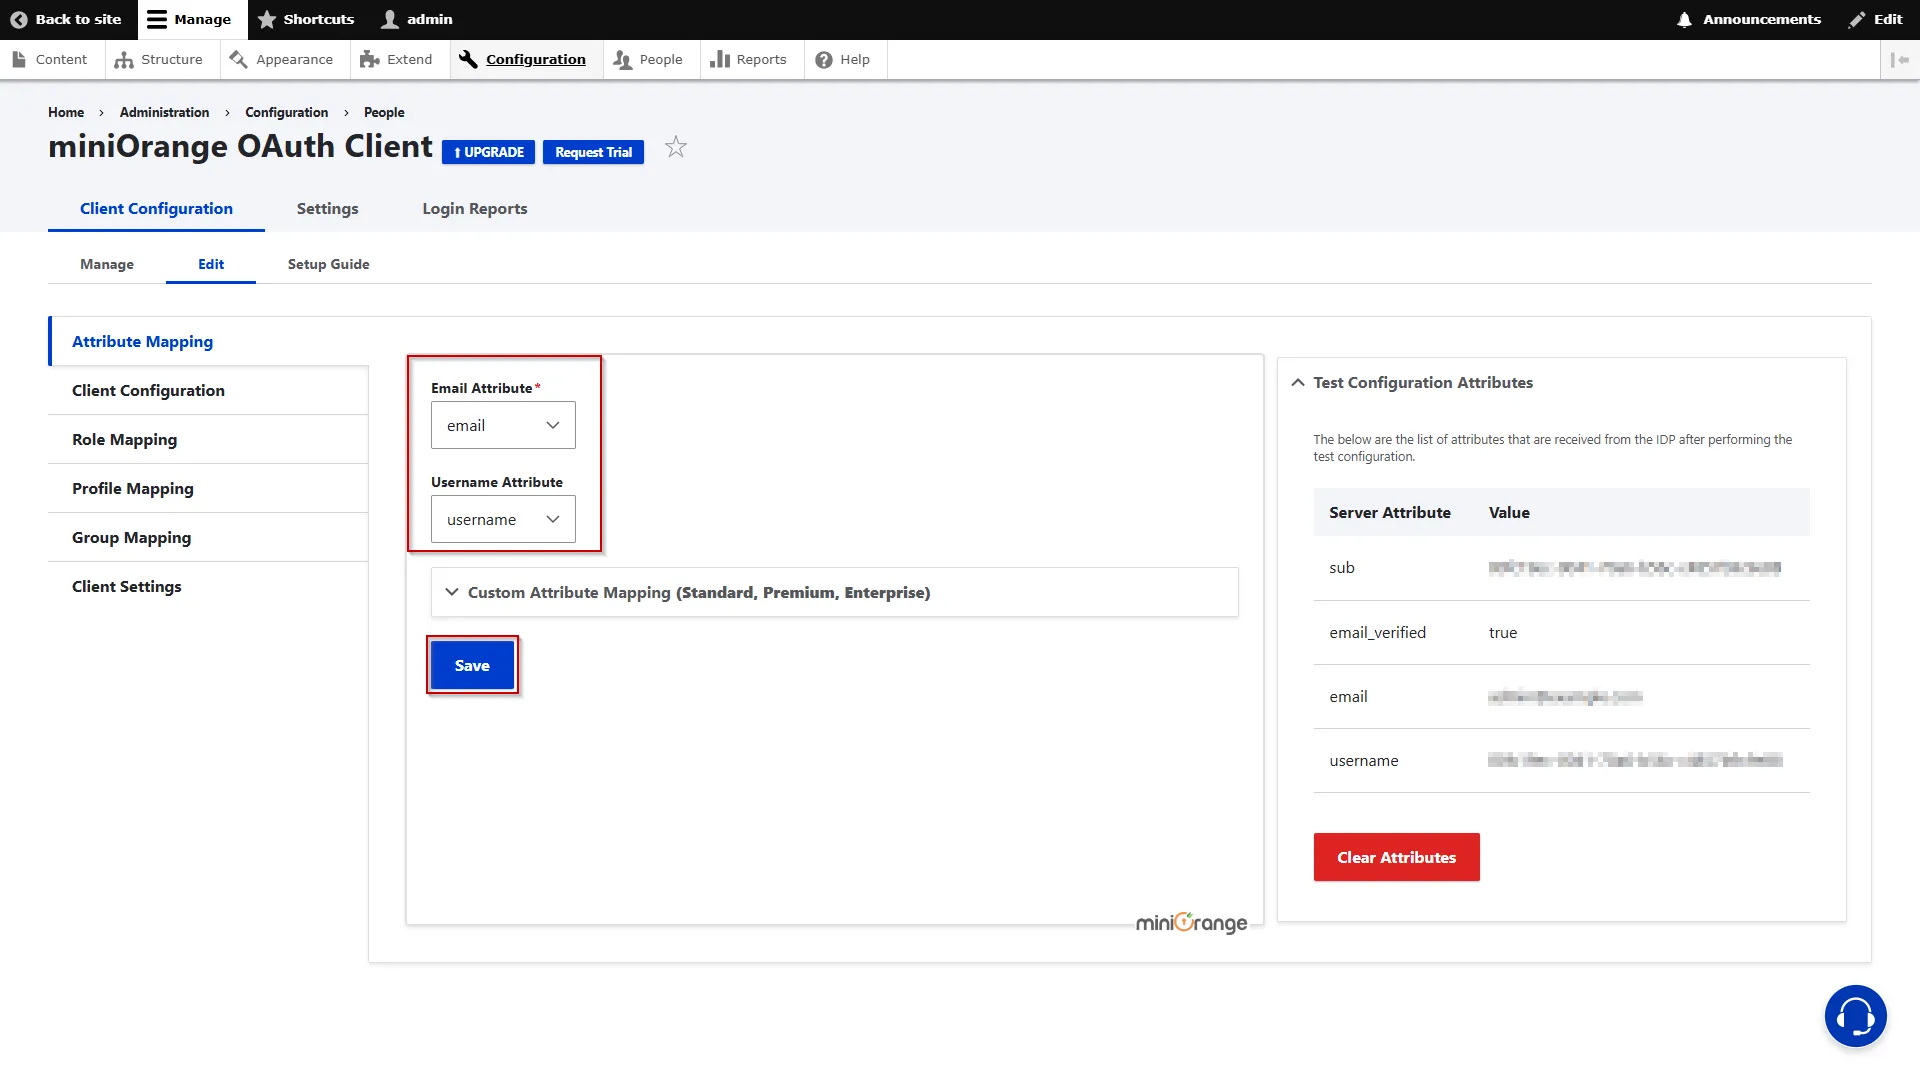1920x1080 pixels.
Task: Click the Back to site arrow icon
Action: point(18,19)
